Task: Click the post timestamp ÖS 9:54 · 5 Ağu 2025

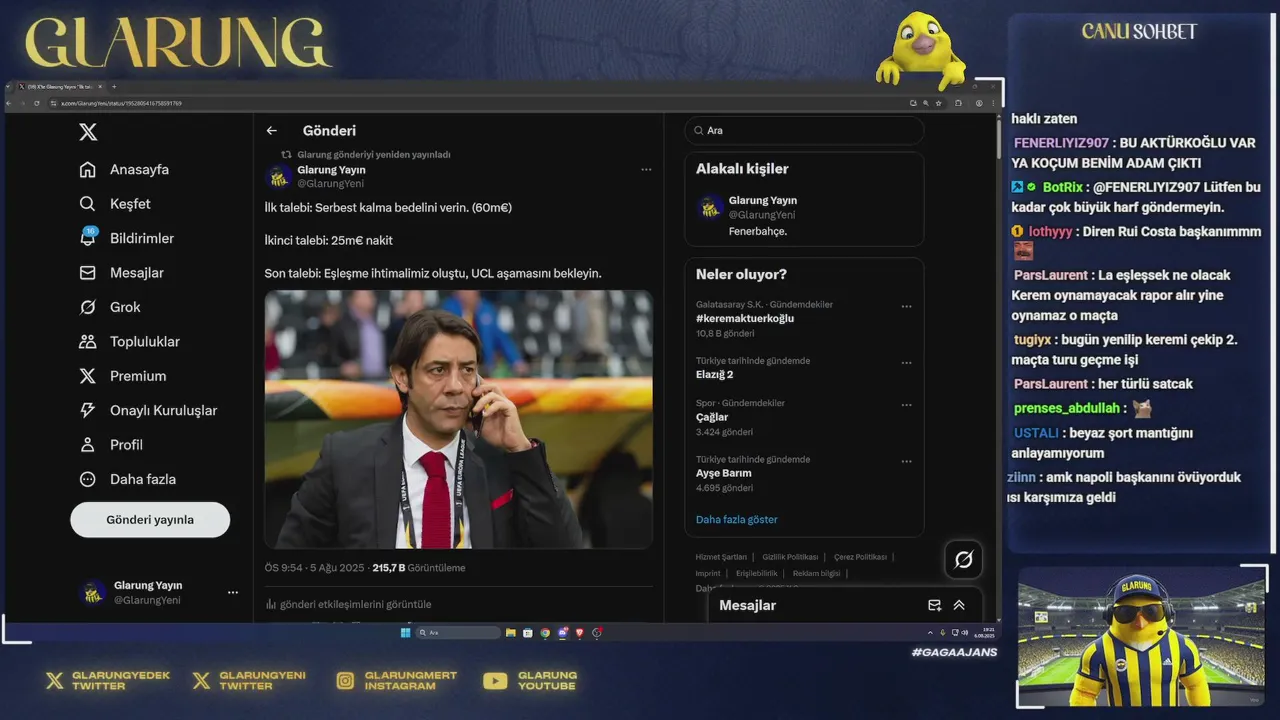Action: coord(315,568)
